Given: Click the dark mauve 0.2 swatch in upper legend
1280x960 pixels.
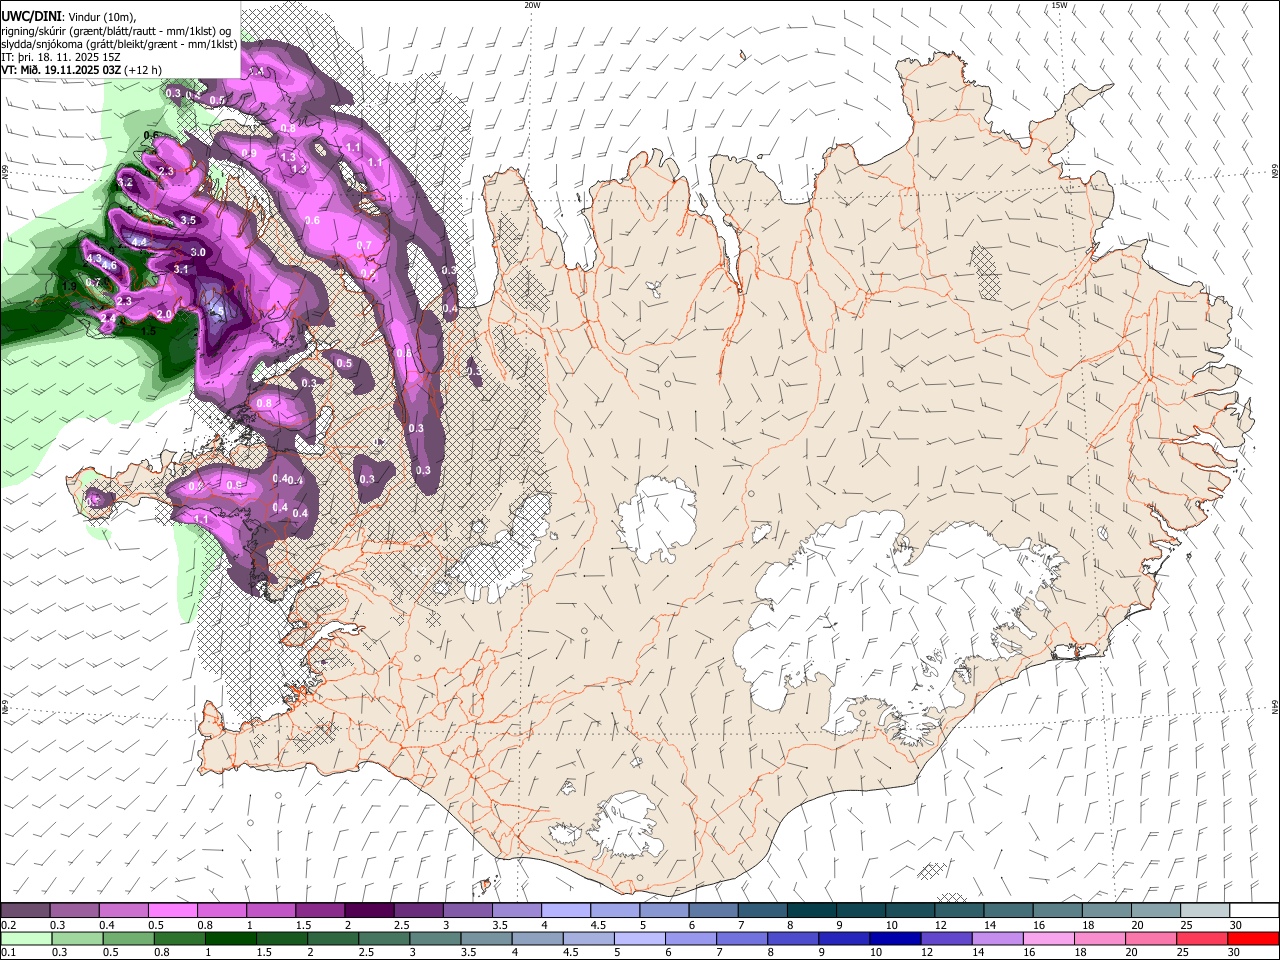Looking at the screenshot, I should pyautogui.click(x=25, y=911).
